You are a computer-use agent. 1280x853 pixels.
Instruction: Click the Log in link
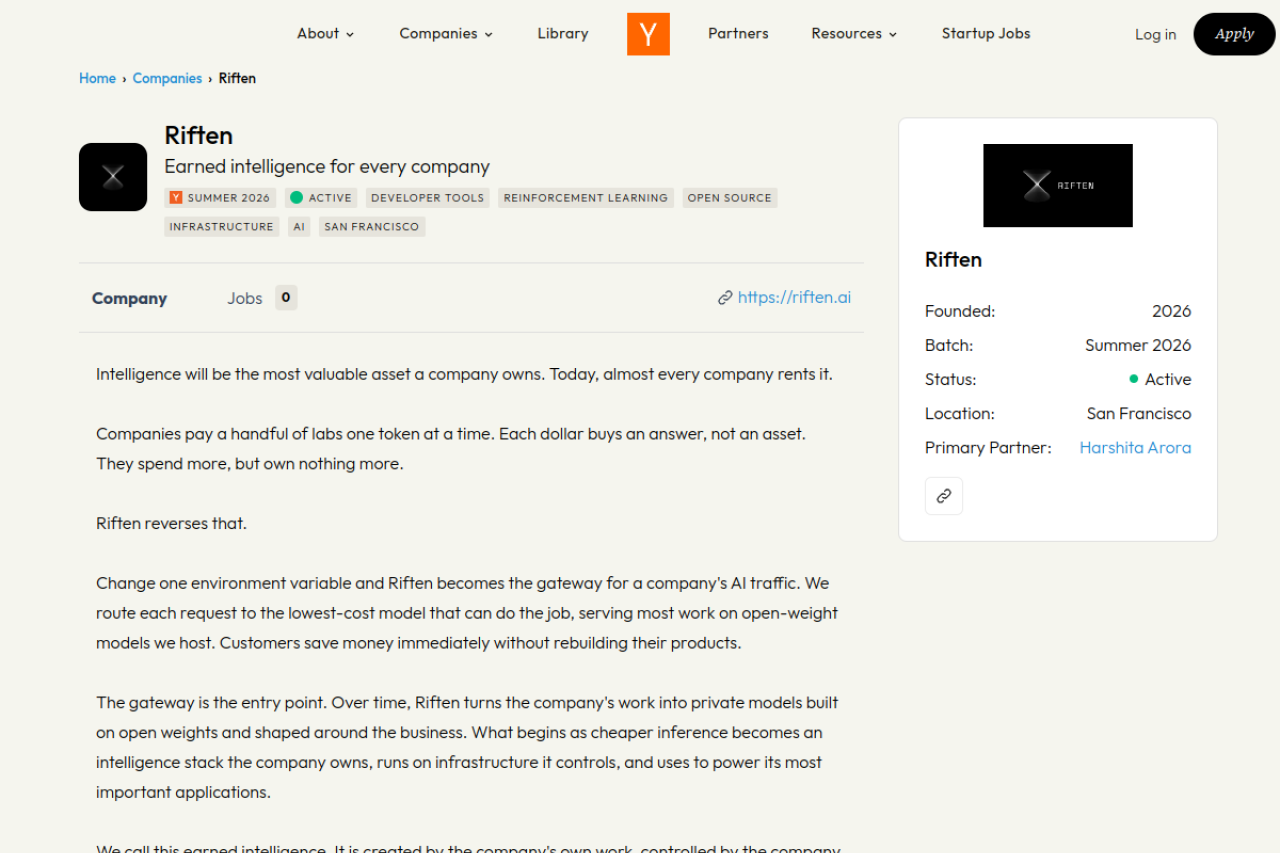tap(1155, 35)
